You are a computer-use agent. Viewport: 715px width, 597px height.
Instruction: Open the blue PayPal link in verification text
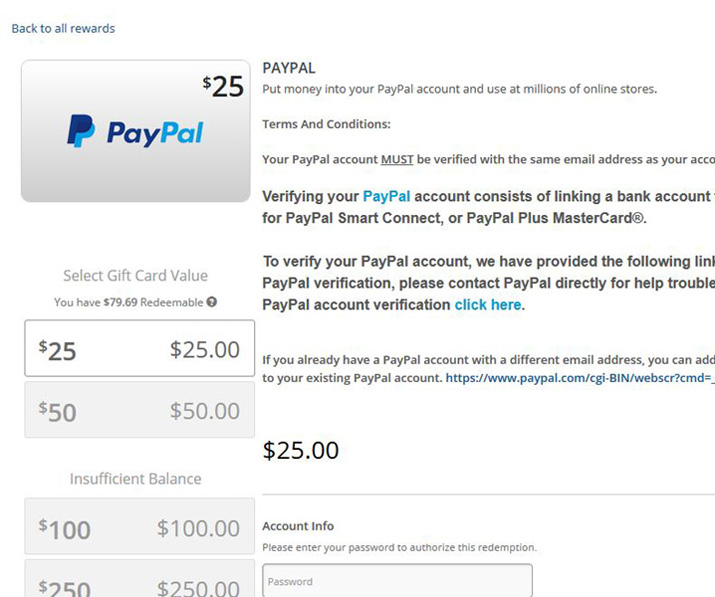coord(386,196)
